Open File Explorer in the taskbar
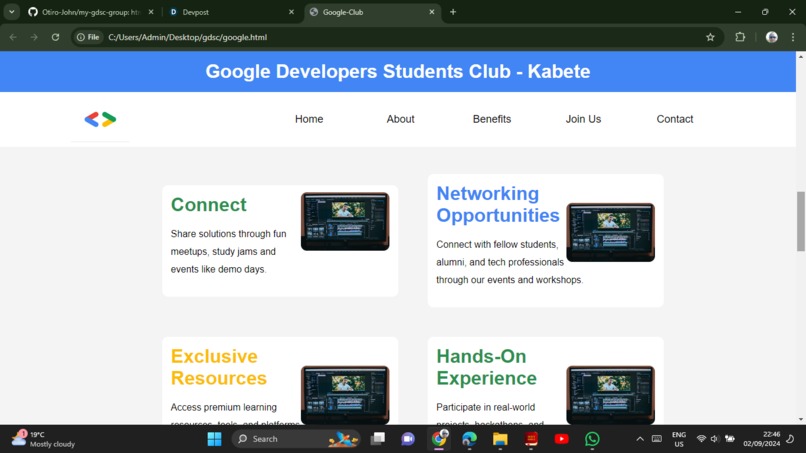The width and height of the screenshot is (806, 453). coord(500,439)
